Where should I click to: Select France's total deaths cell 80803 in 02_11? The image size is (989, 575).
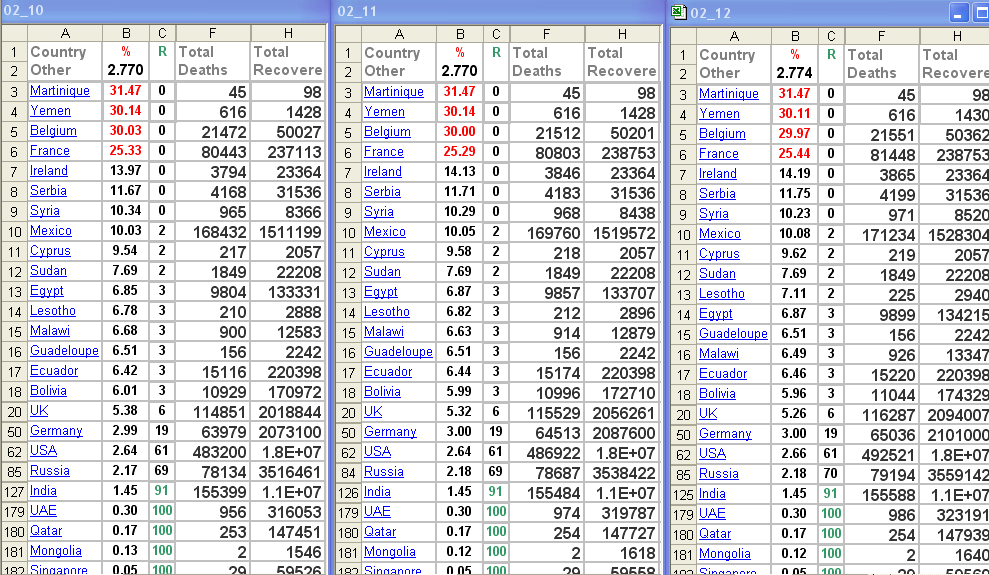point(546,152)
